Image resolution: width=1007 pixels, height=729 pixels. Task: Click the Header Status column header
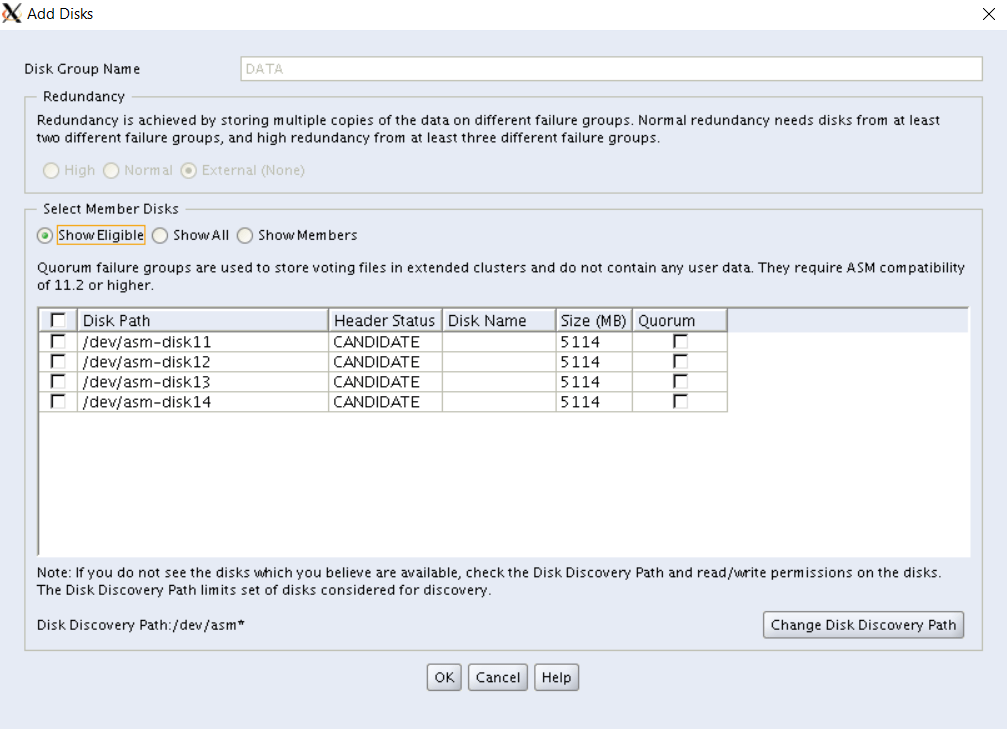(385, 321)
